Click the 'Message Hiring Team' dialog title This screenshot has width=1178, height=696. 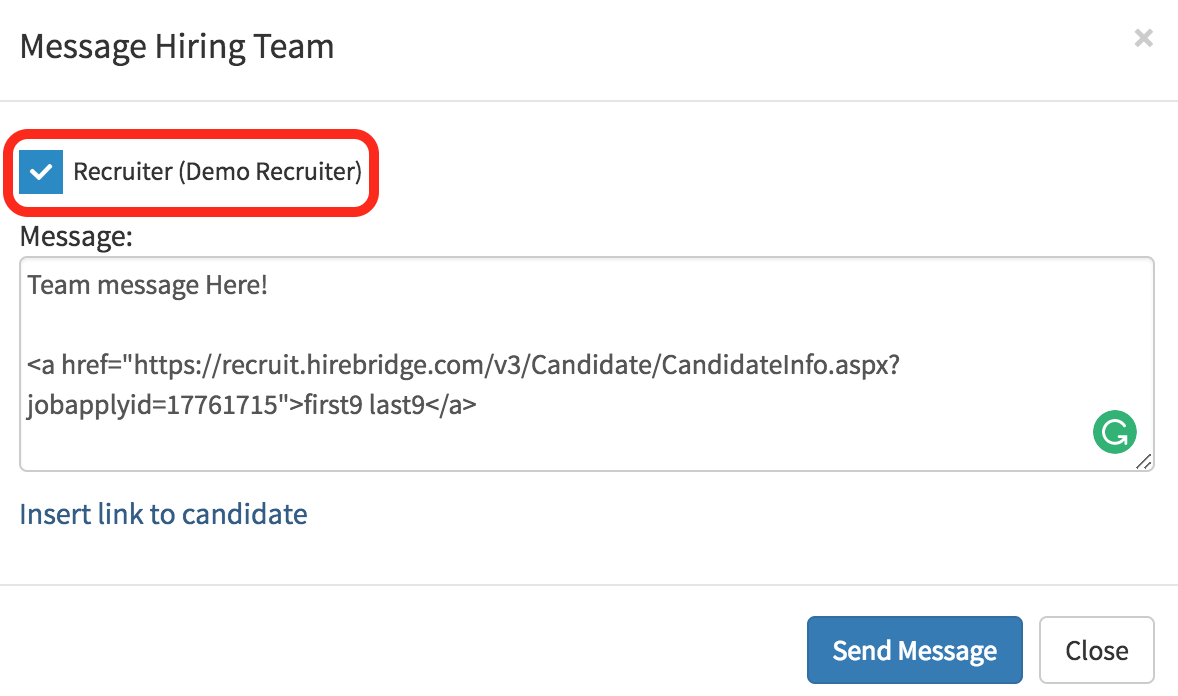[176, 46]
